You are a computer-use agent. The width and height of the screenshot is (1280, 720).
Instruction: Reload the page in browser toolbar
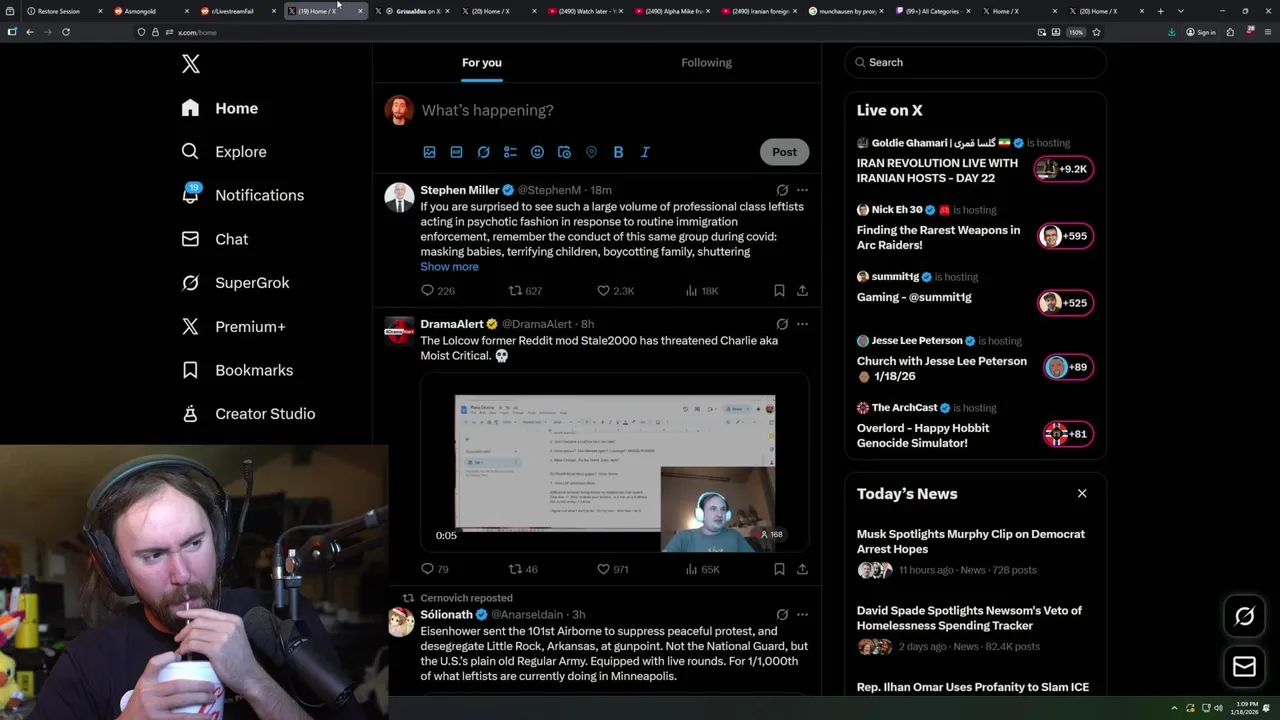66,32
